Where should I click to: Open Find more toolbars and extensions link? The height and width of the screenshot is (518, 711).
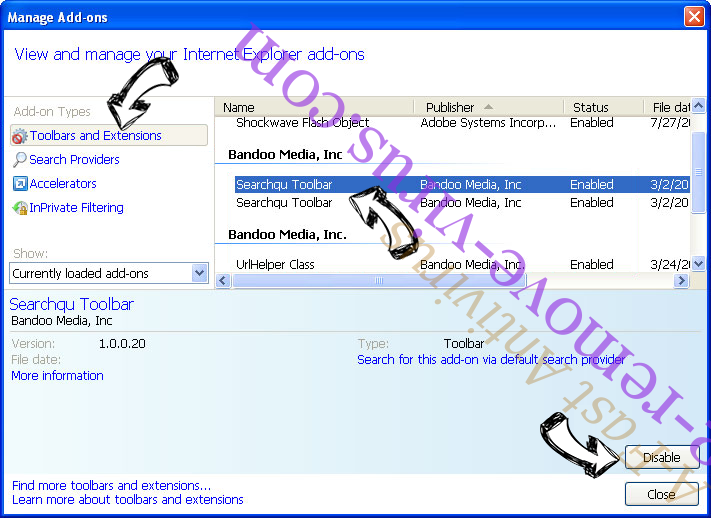(112, 485)
